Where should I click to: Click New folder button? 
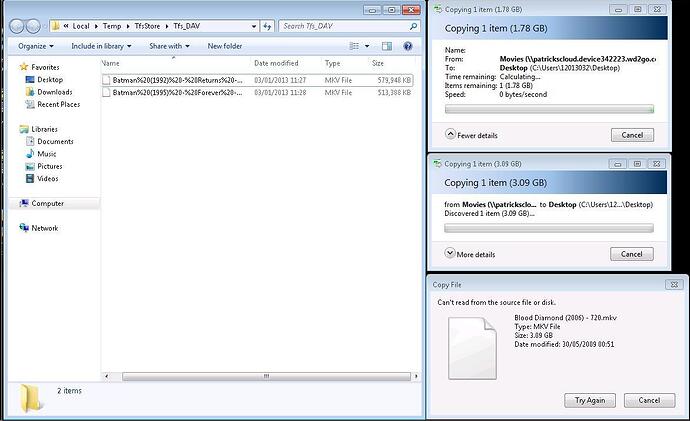tap(225, 46)
